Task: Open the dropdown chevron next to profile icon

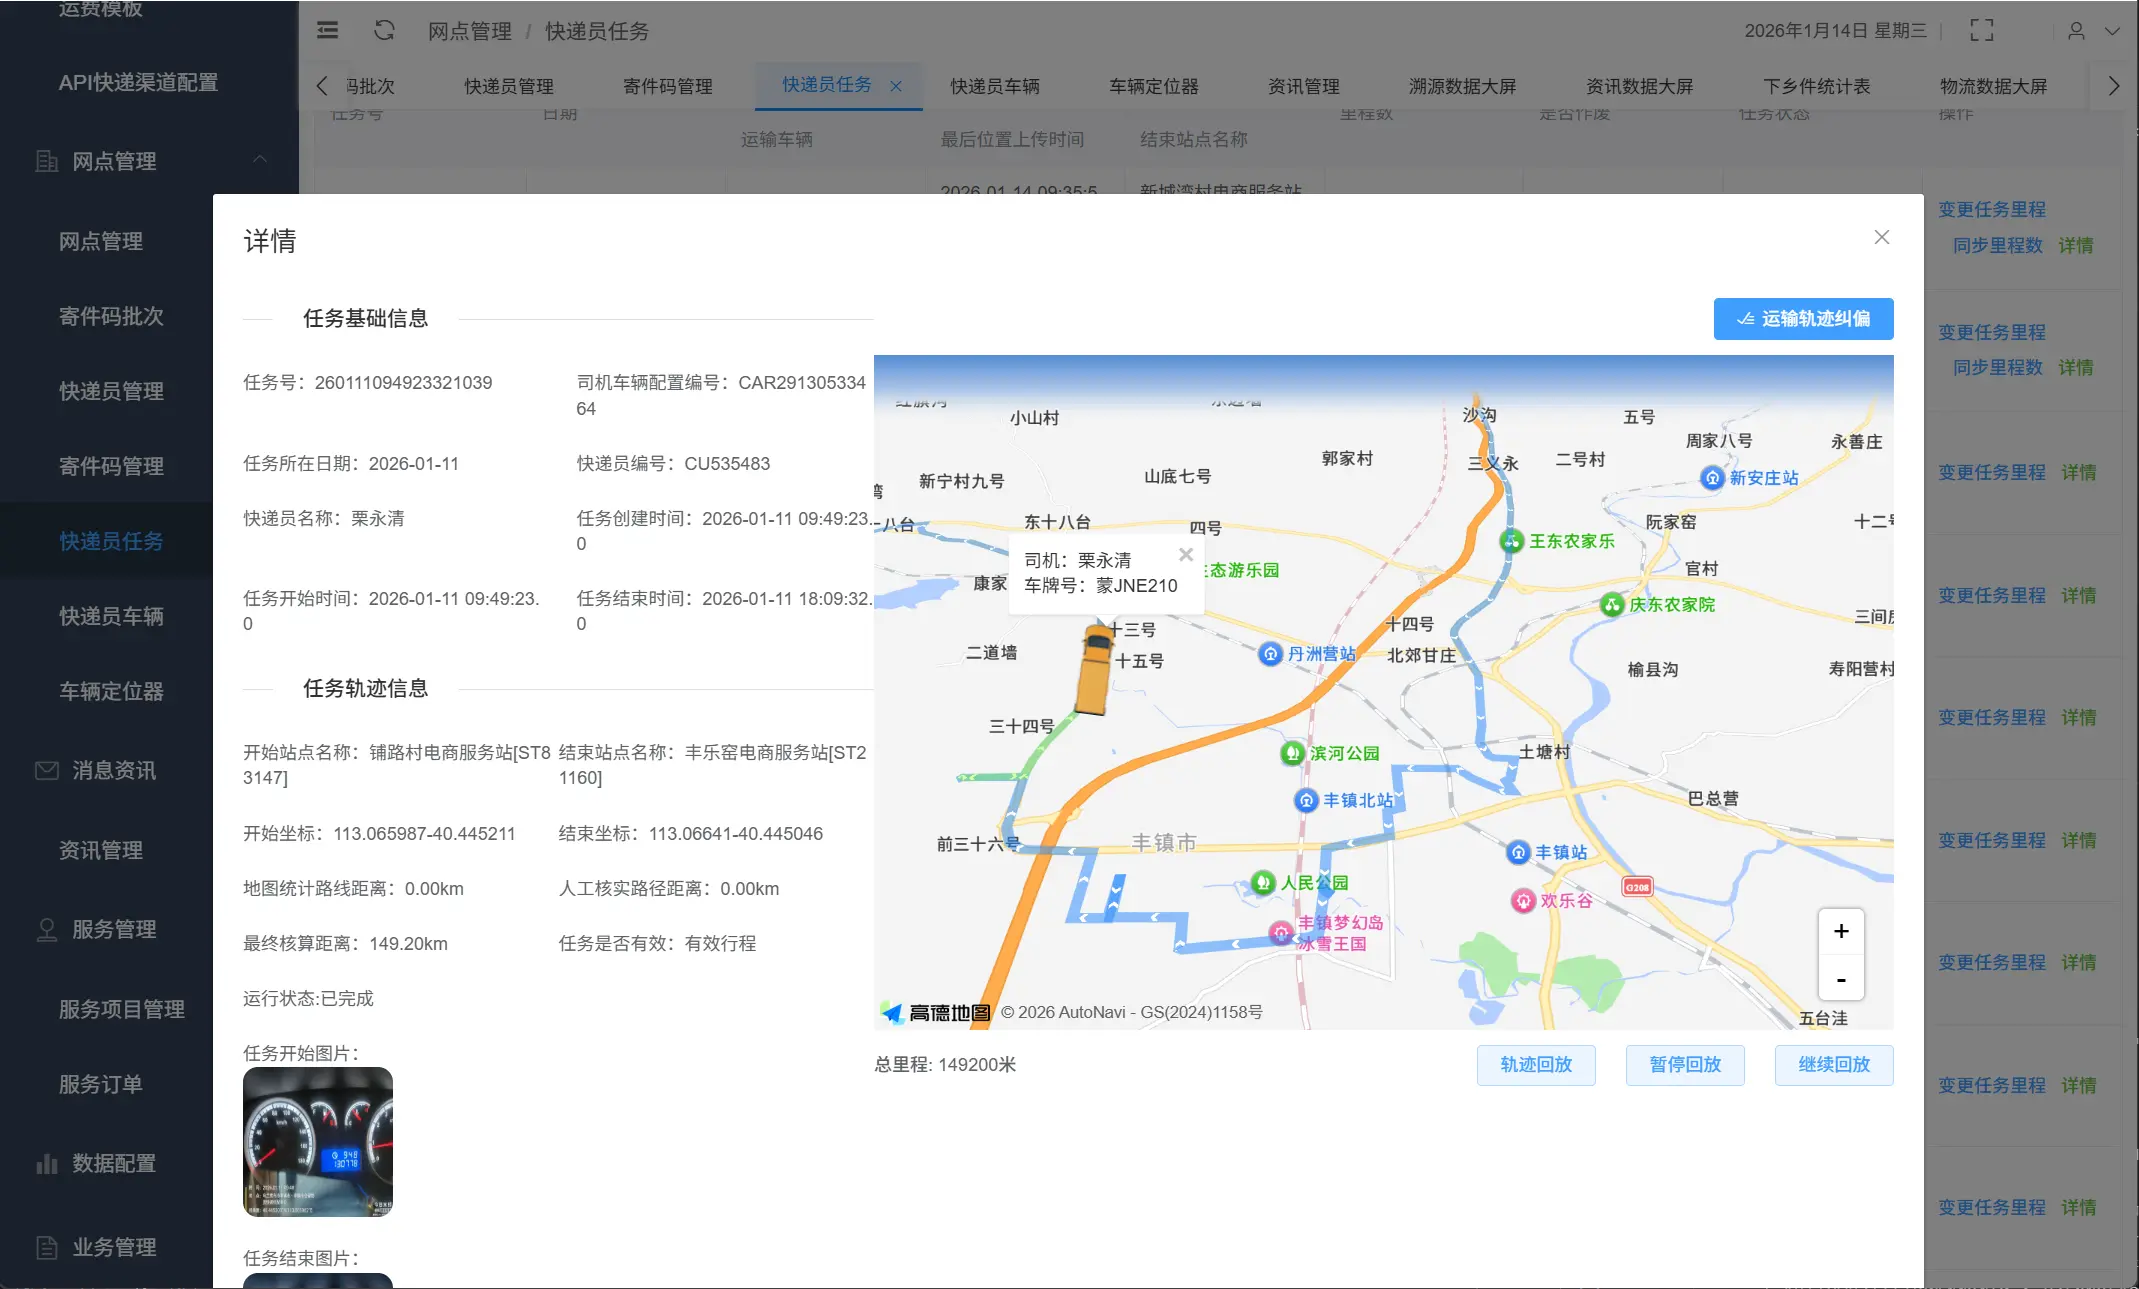Action: pyautogui.click(x=2115, y=31)
